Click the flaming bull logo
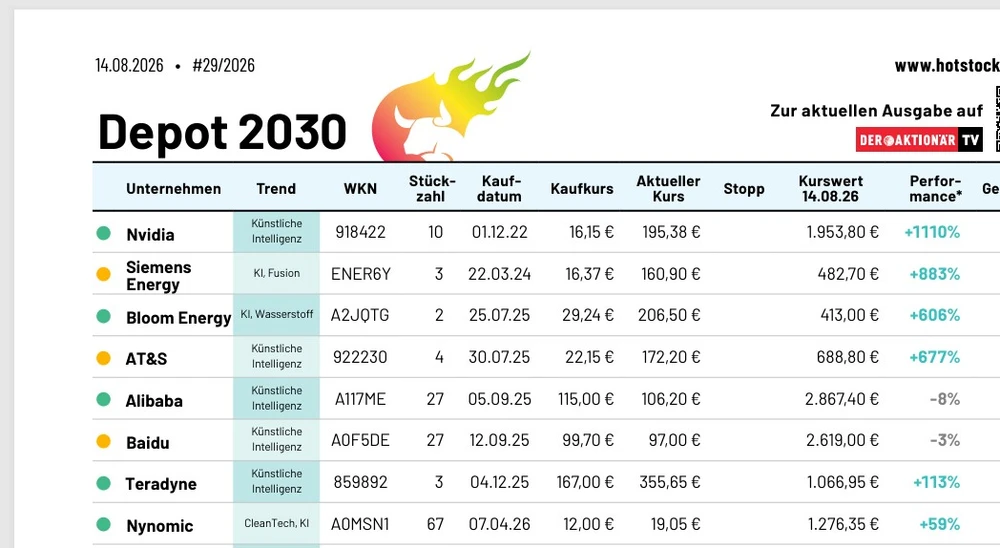This screenshot has height=548, width=1000. coord(450,107)
